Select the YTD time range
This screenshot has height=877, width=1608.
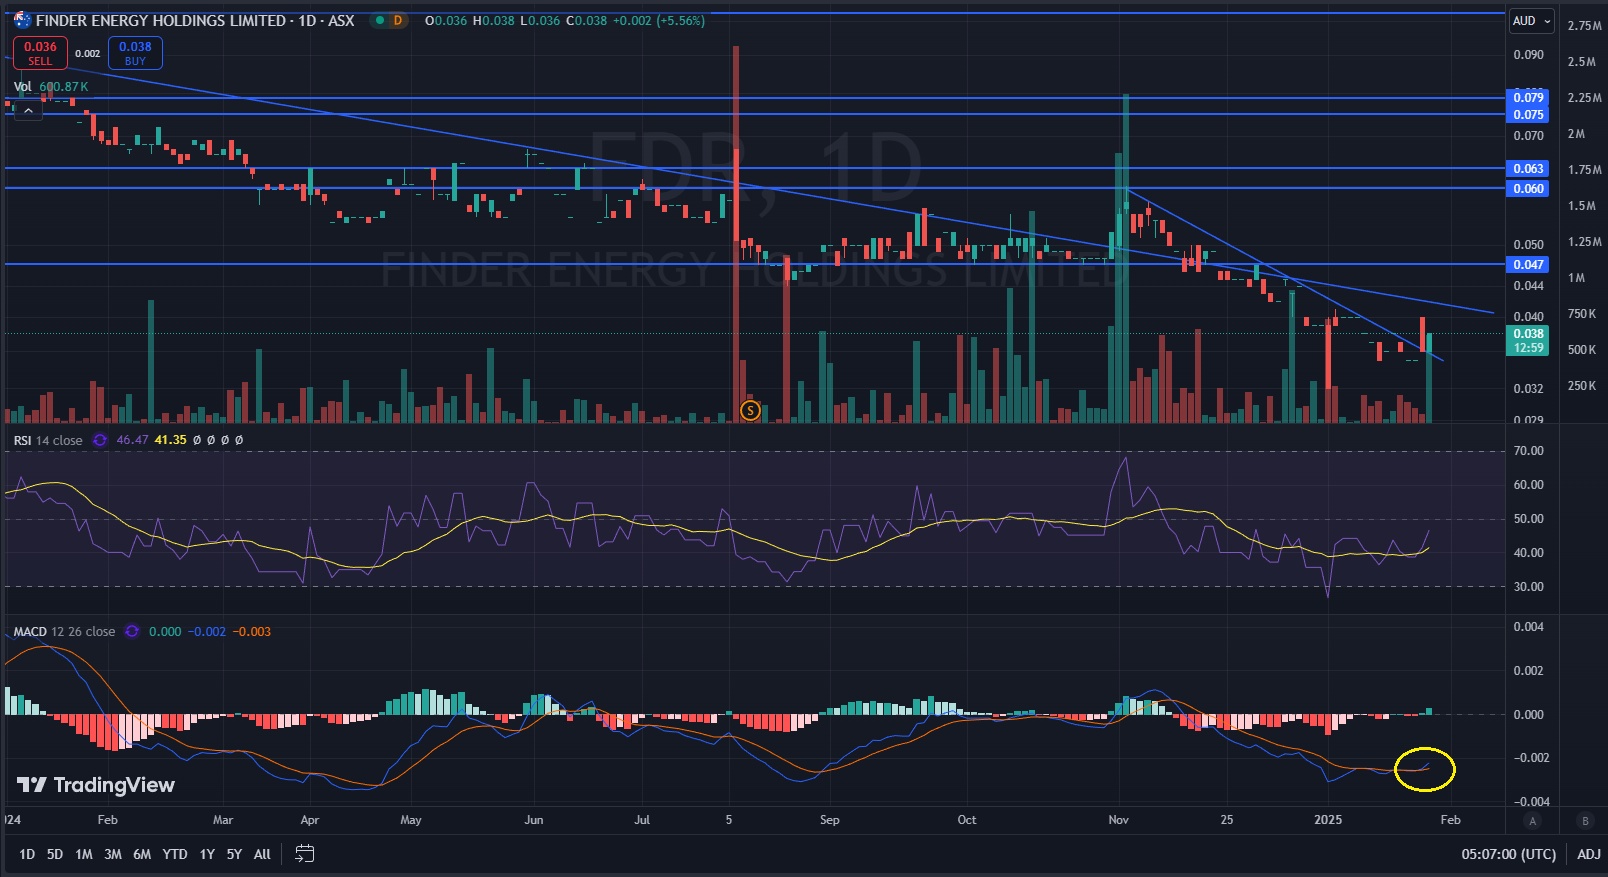[175, 854]
